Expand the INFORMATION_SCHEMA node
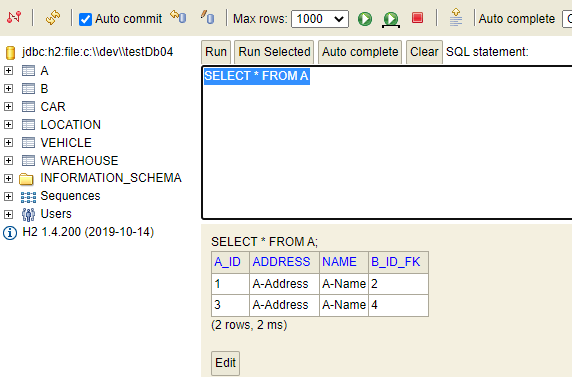Viewport: 572px width, 377px height. point(8,178)
